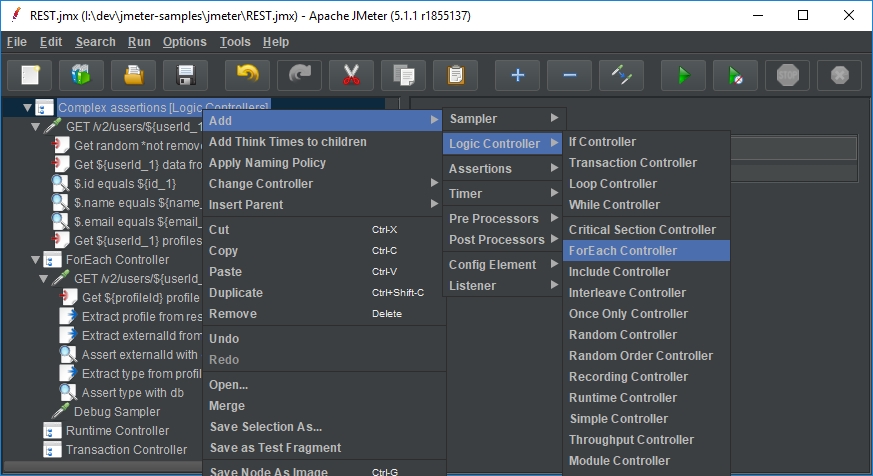Select ForEach Controller from submenu
873x476 pixels.
(646, 251)
